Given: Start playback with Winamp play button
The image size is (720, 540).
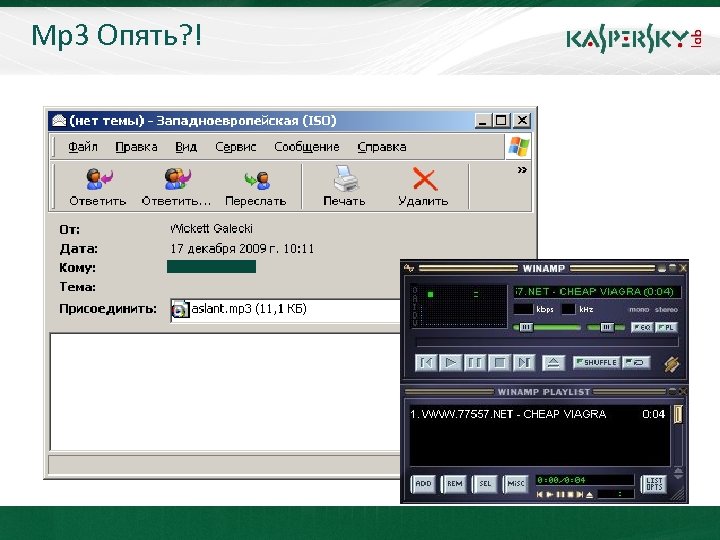Looking at the screenshot, I should (x=450, y=363).
